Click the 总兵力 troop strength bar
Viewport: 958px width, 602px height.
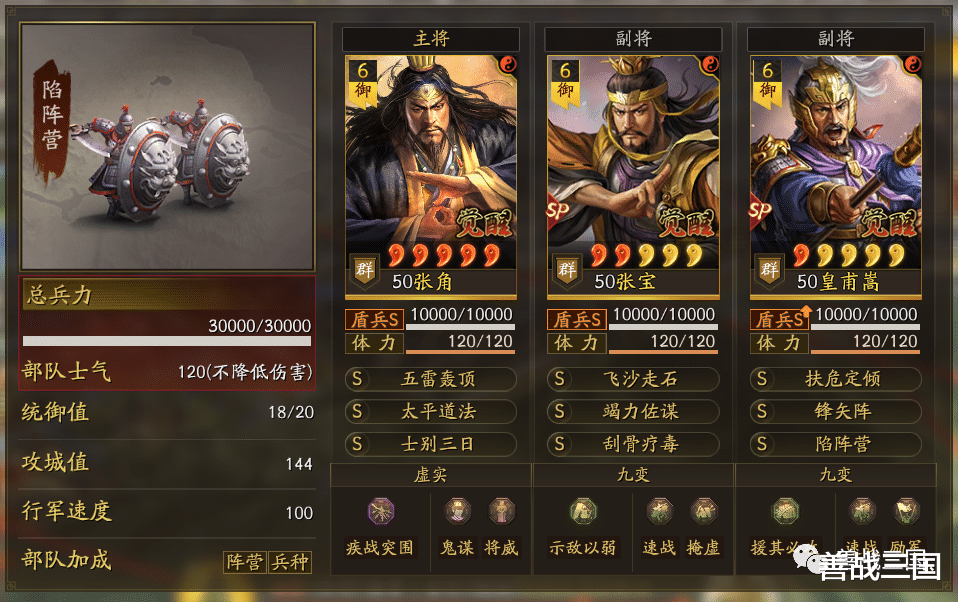pos(167,341)
